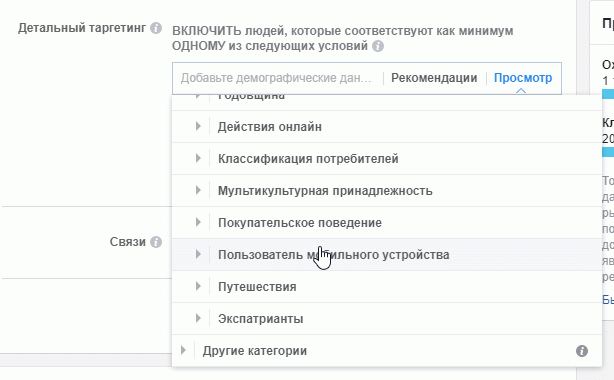Select Действия онлайн category

(387, 127)
